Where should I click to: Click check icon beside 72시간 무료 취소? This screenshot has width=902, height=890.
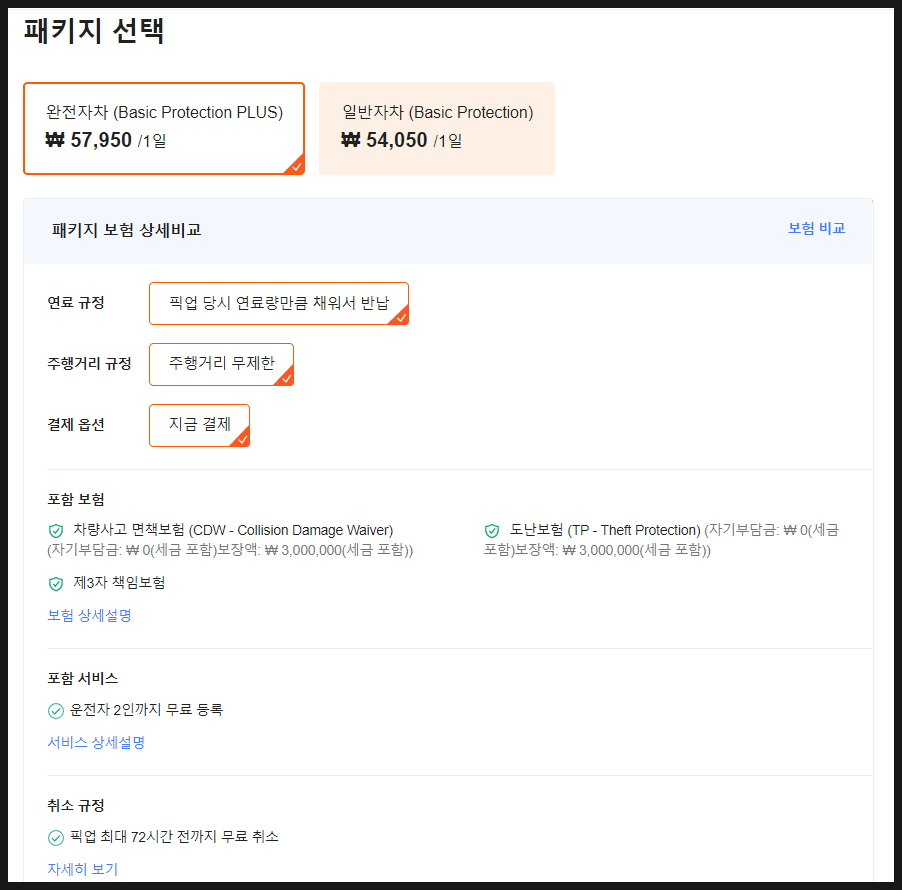(x=56, y=838)
